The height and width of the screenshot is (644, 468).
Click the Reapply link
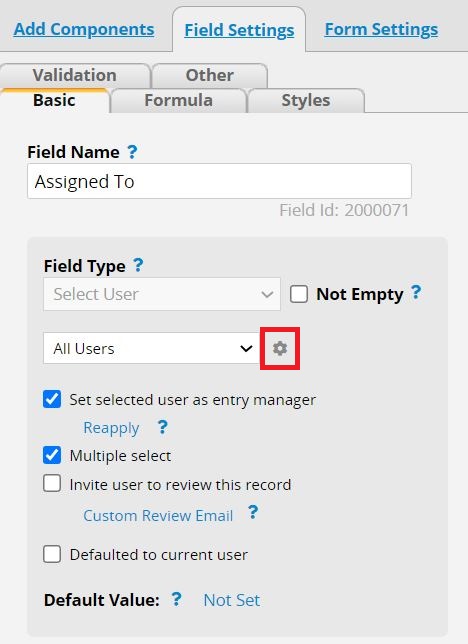click(x=111, y=428)
